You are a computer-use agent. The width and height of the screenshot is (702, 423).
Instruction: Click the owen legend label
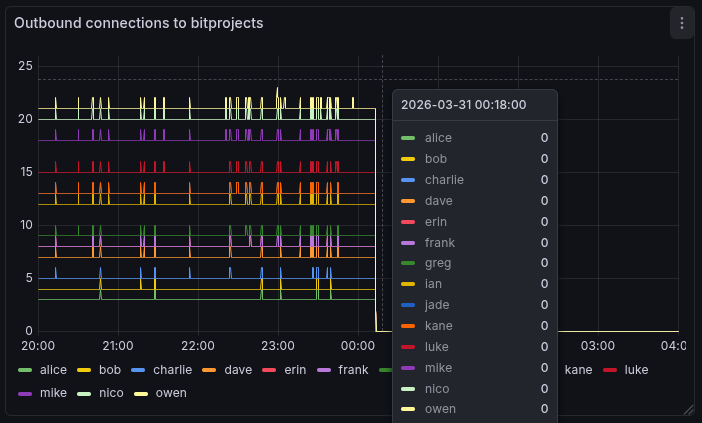171,393
